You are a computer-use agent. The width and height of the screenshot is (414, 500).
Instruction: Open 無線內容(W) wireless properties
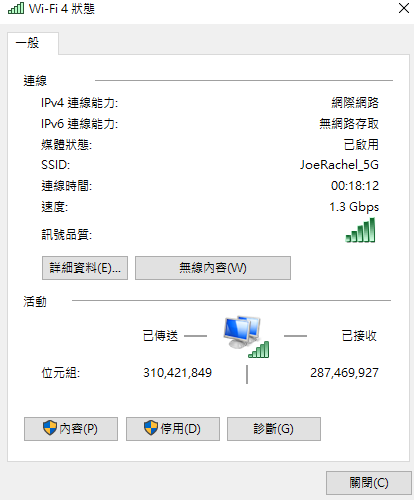point(213,268)
